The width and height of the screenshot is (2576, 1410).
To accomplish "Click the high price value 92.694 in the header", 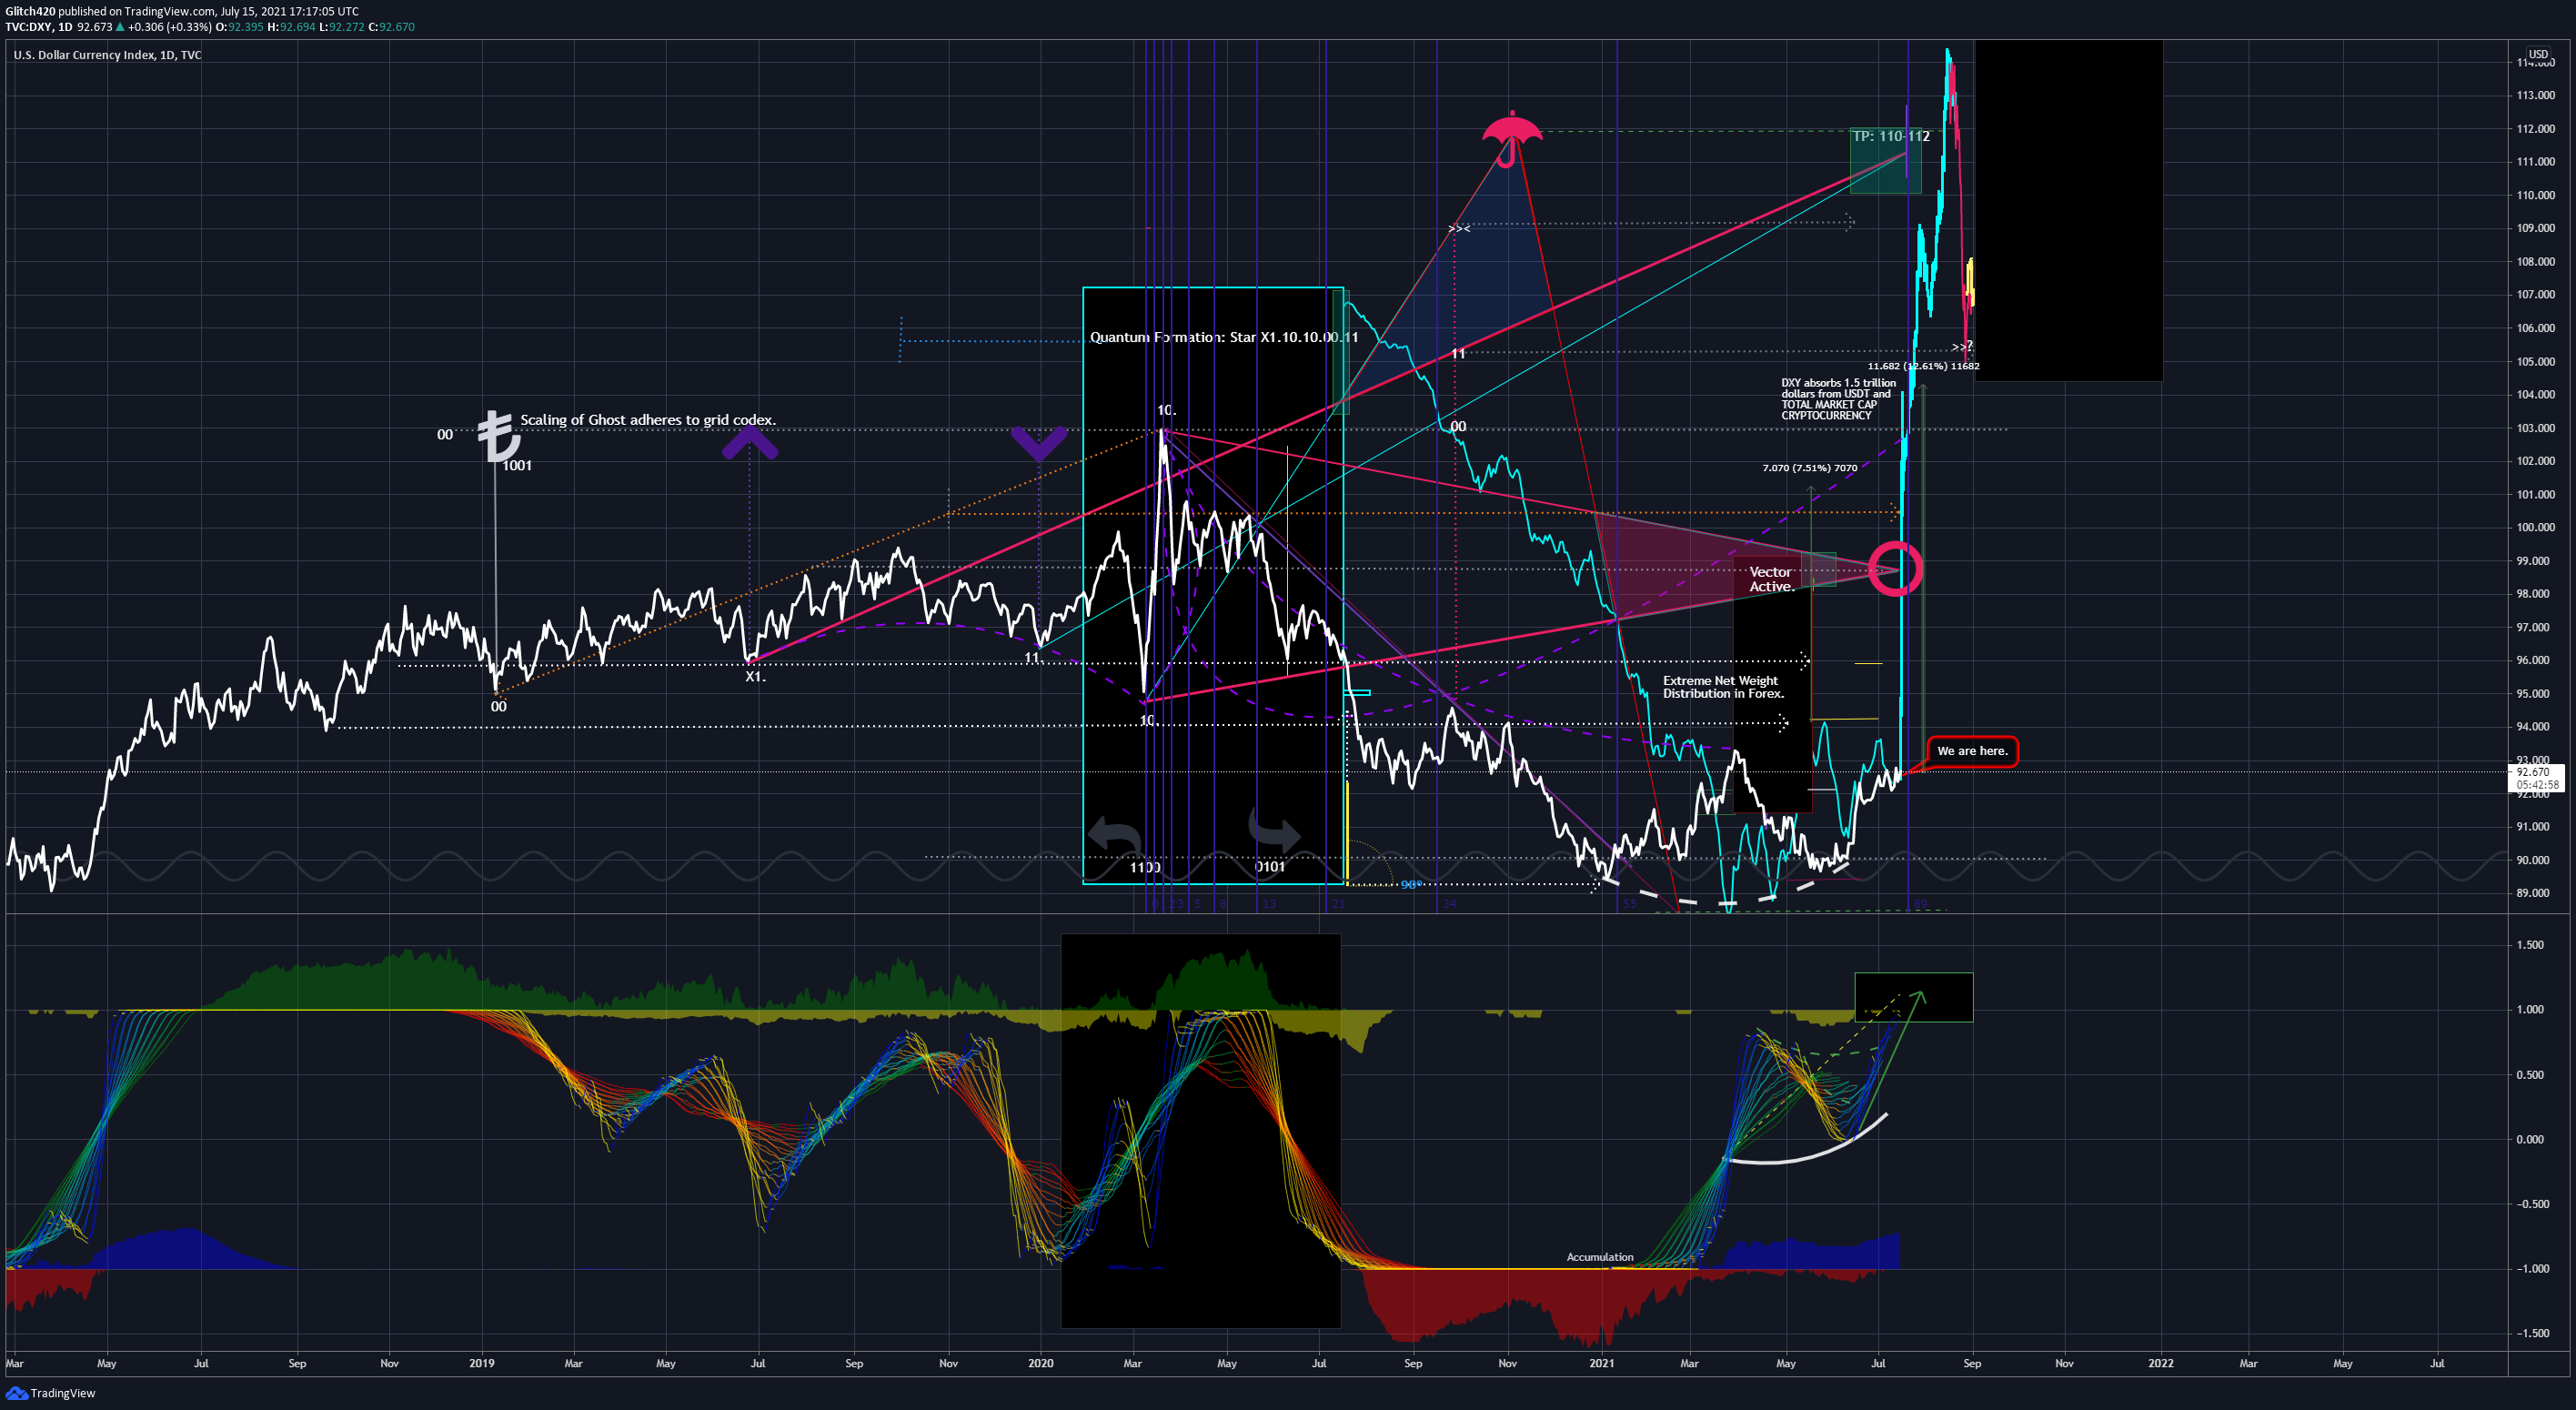I will coord(297,27).
